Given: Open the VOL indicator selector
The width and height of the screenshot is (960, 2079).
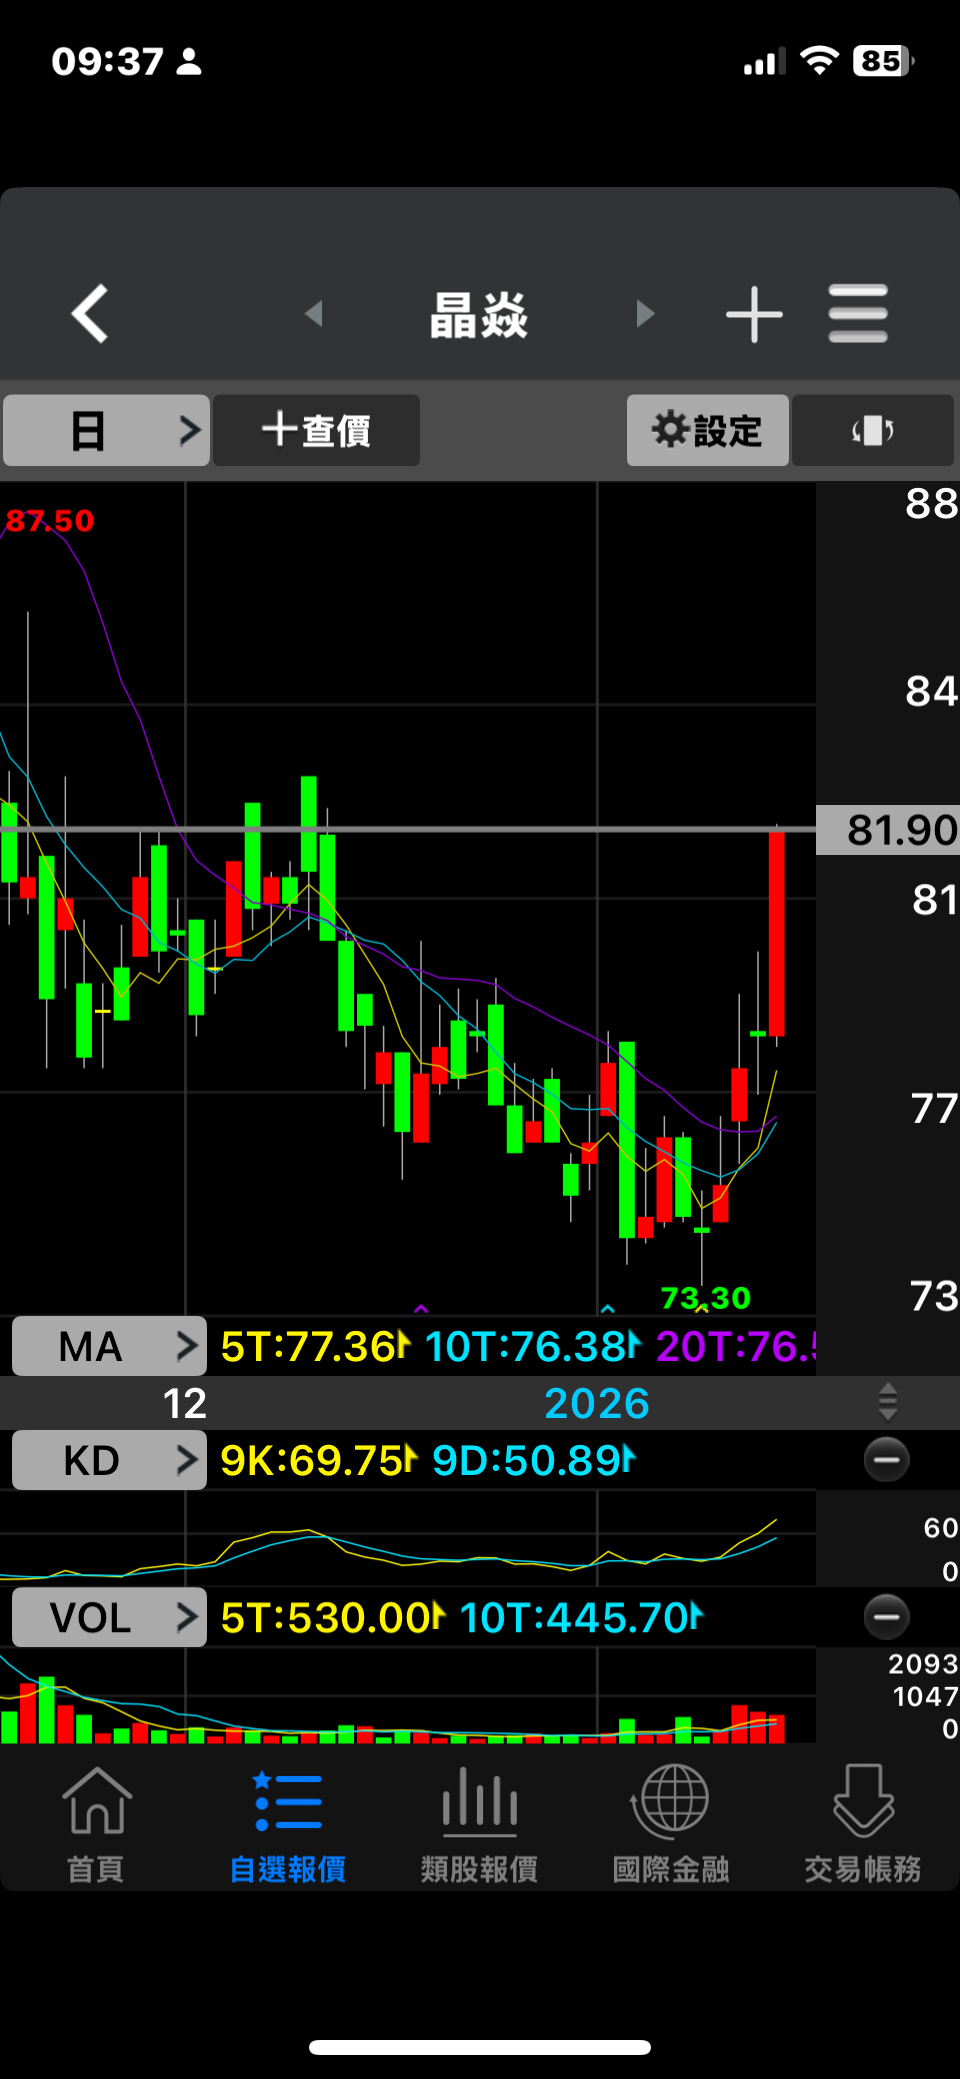Looking at the screenshot, I should [109, 1617].
